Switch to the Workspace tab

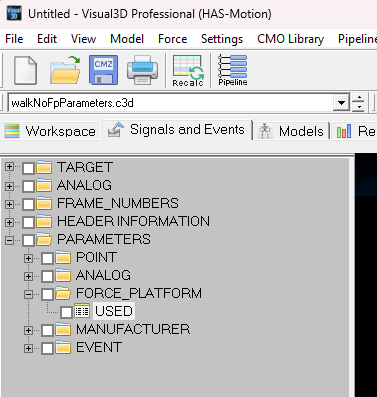[51, 131]
